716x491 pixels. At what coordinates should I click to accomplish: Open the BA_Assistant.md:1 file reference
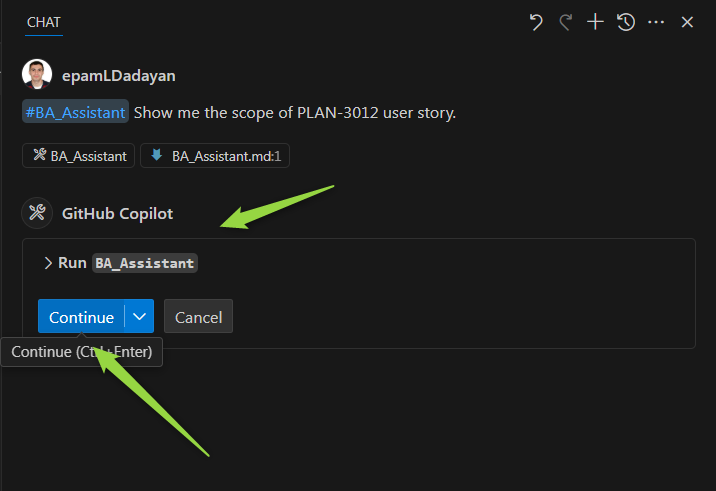pyautogui.click(x=215, y=156)
